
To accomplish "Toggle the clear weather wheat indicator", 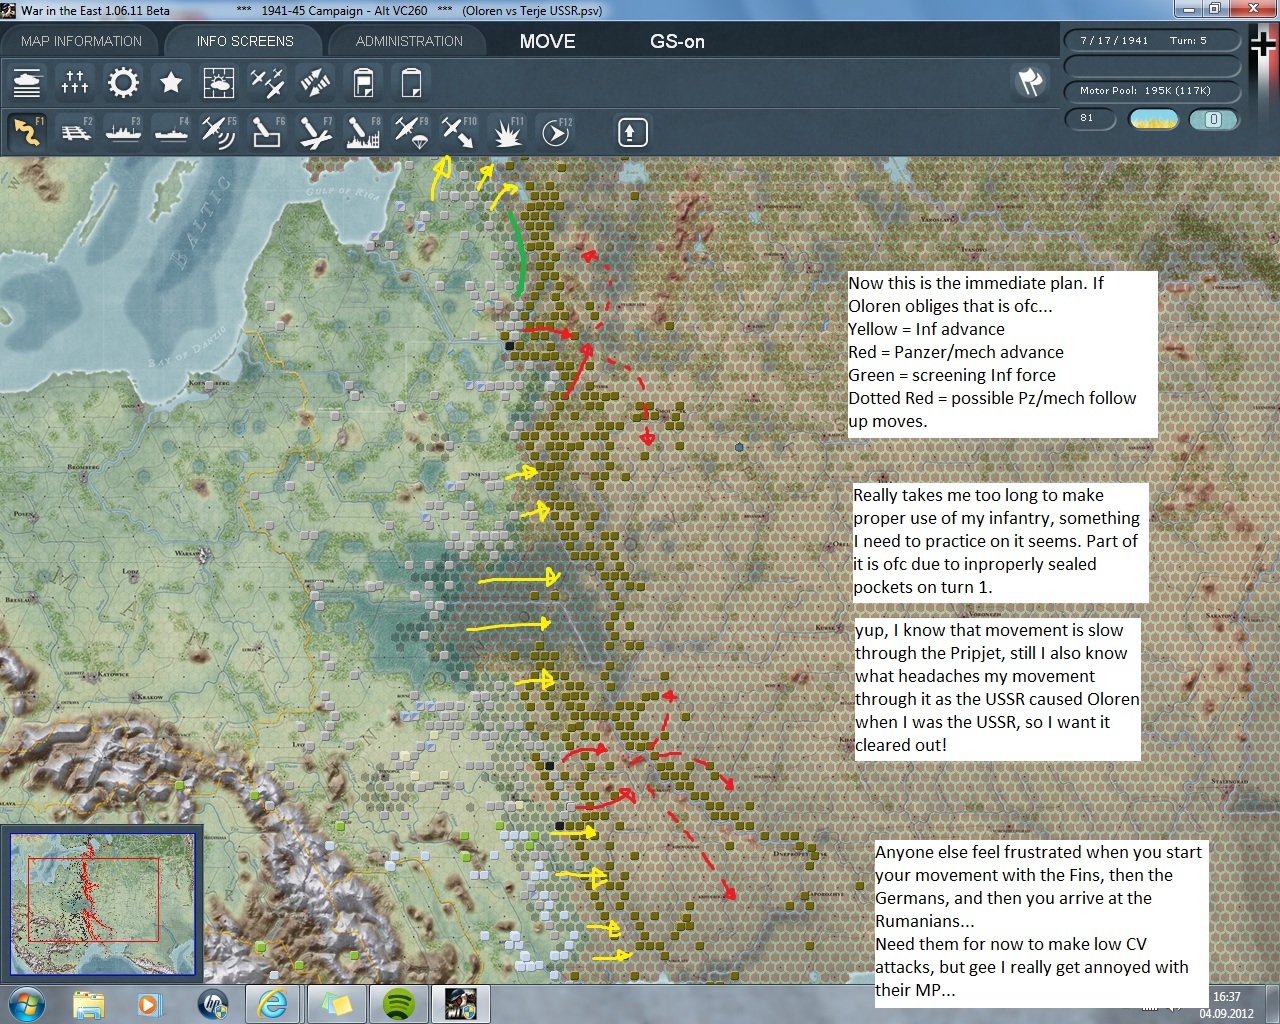I will (x=1153, y=119).
